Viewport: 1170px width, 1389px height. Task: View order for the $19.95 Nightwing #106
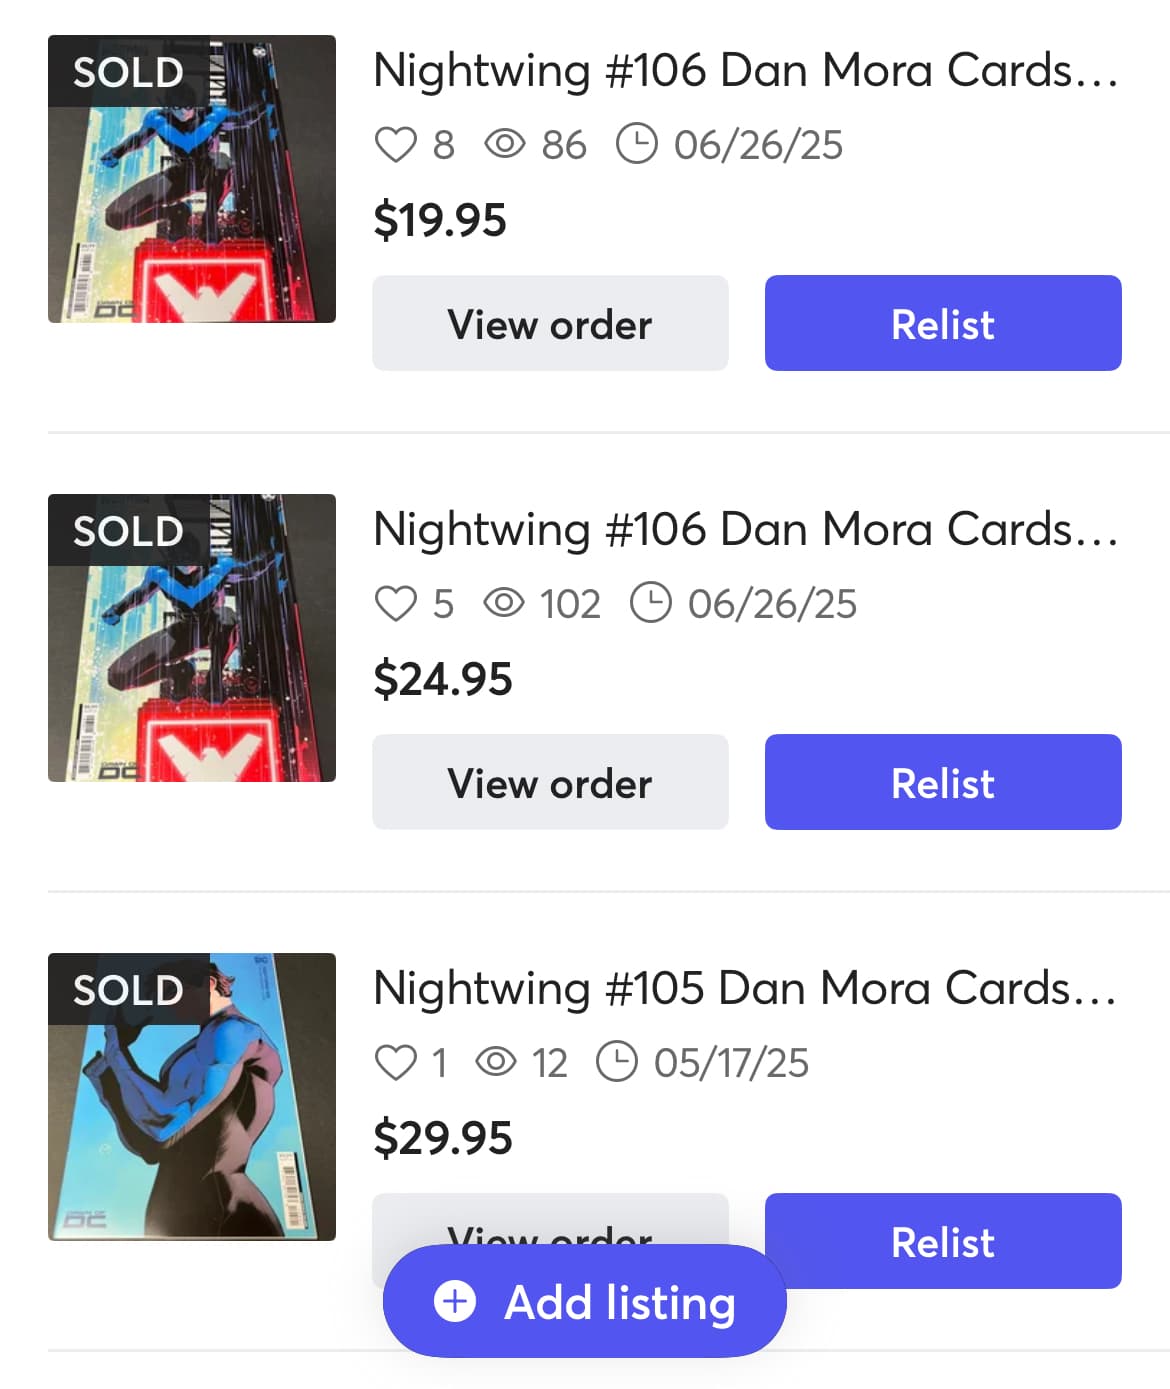pos(550,324)
